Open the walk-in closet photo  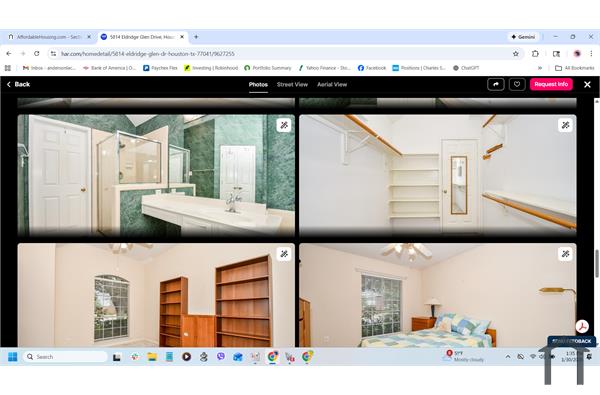(x=438, y=175)
